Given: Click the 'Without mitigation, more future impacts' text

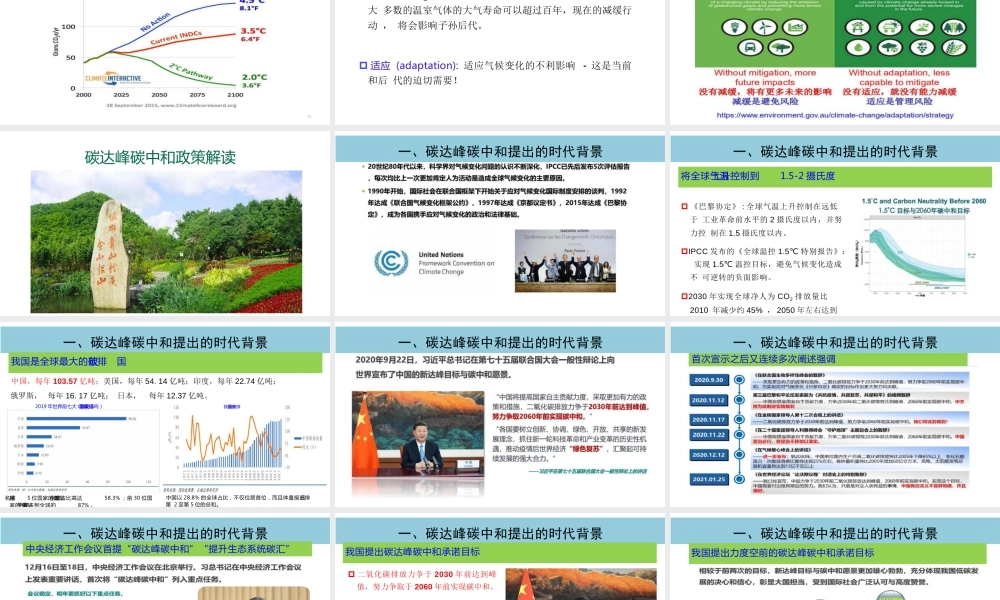Looking at the screenshot, I should 765,77.
